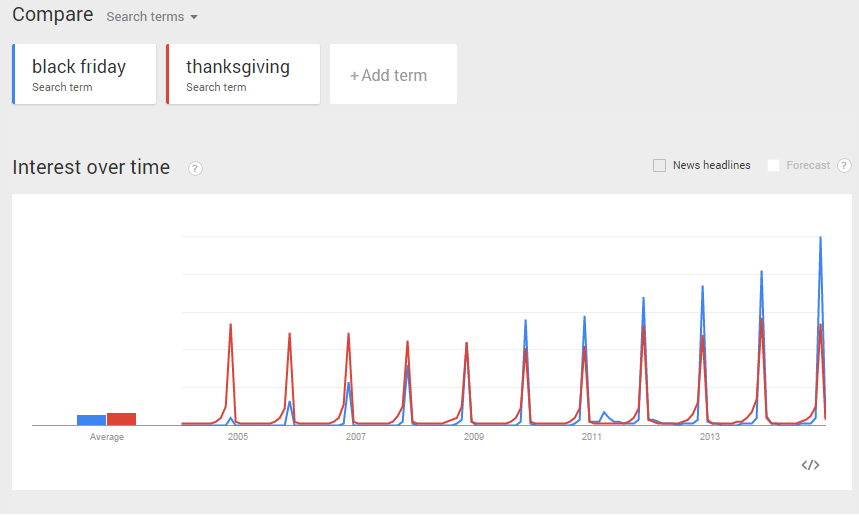Select the 2009 axis label
The image size is (859, 516).
pyautogui.click(x=474, y=437)
